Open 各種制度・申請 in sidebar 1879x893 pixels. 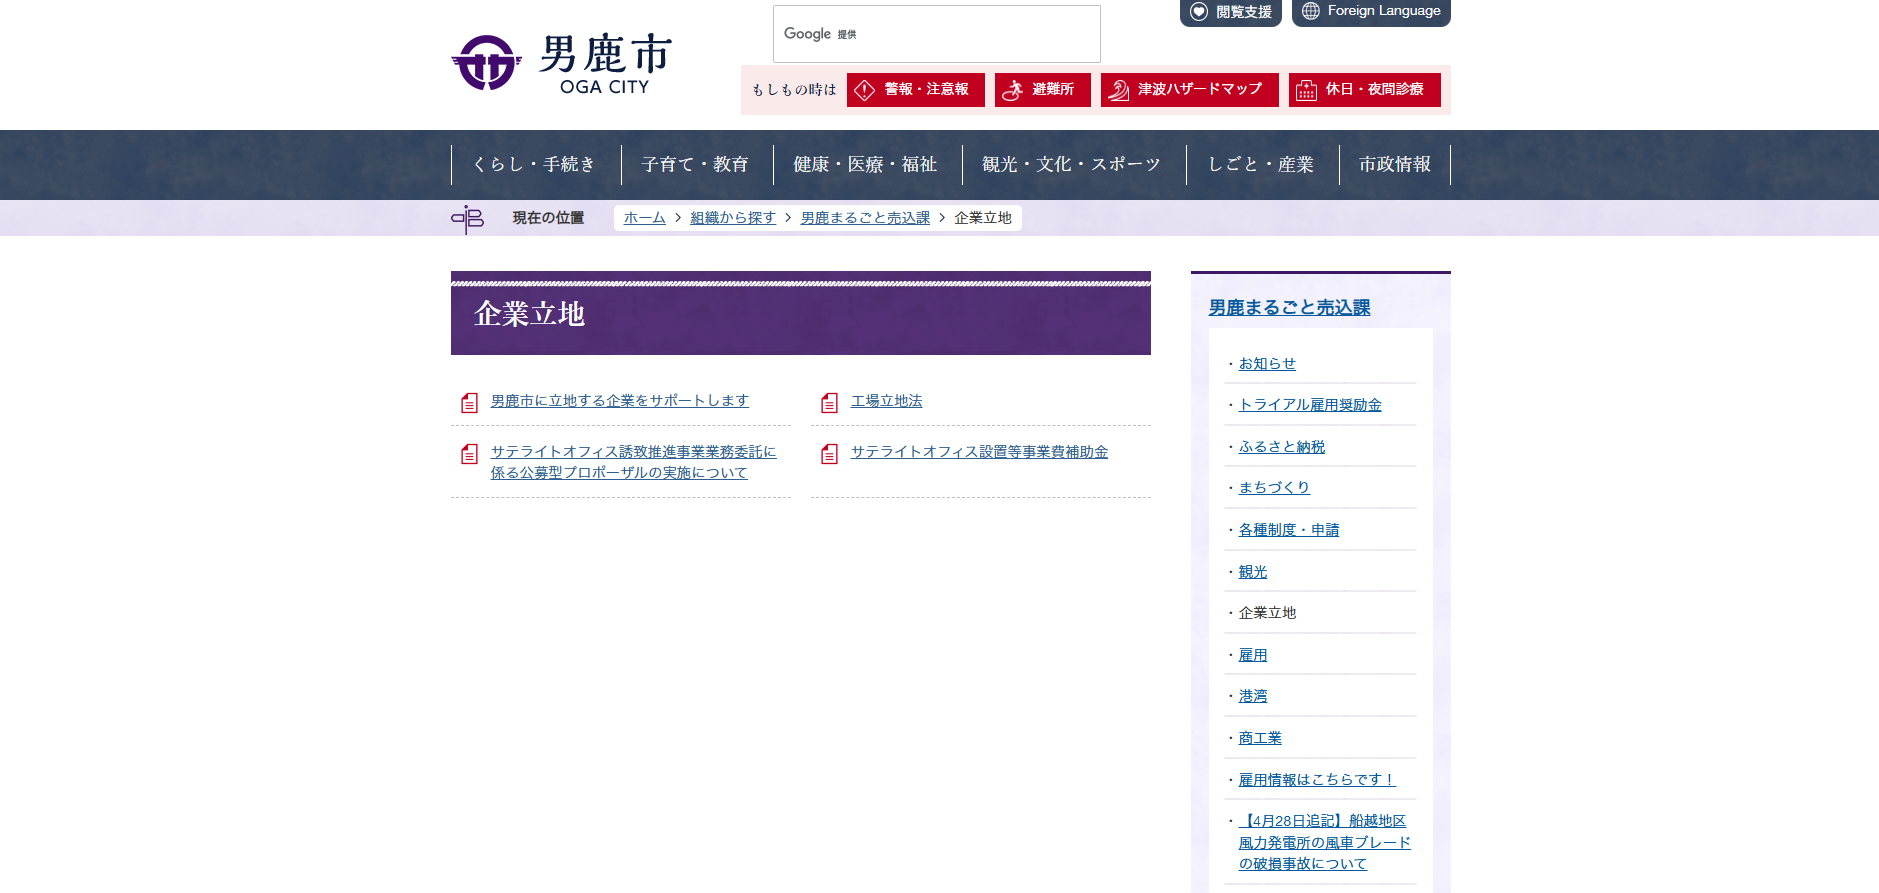tap(1289, 530)
